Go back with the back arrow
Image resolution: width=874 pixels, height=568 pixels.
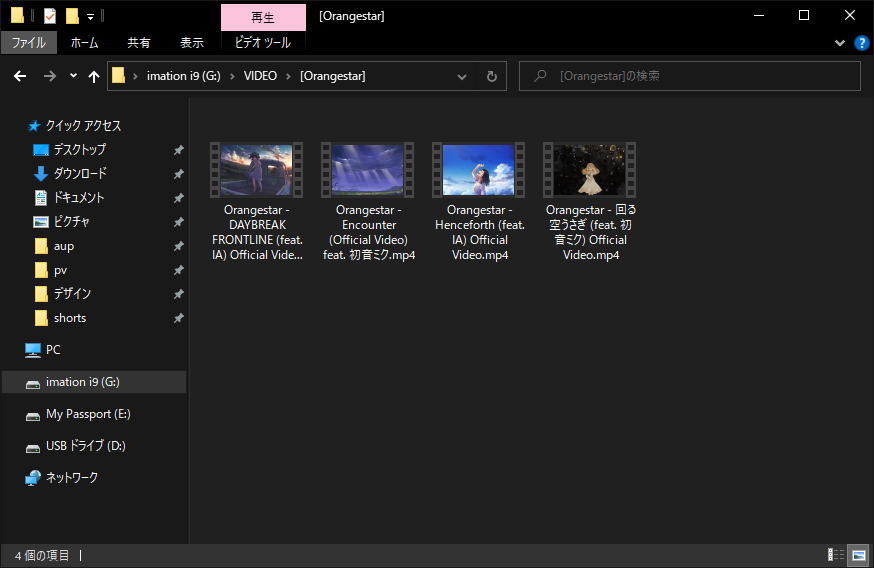20,76
